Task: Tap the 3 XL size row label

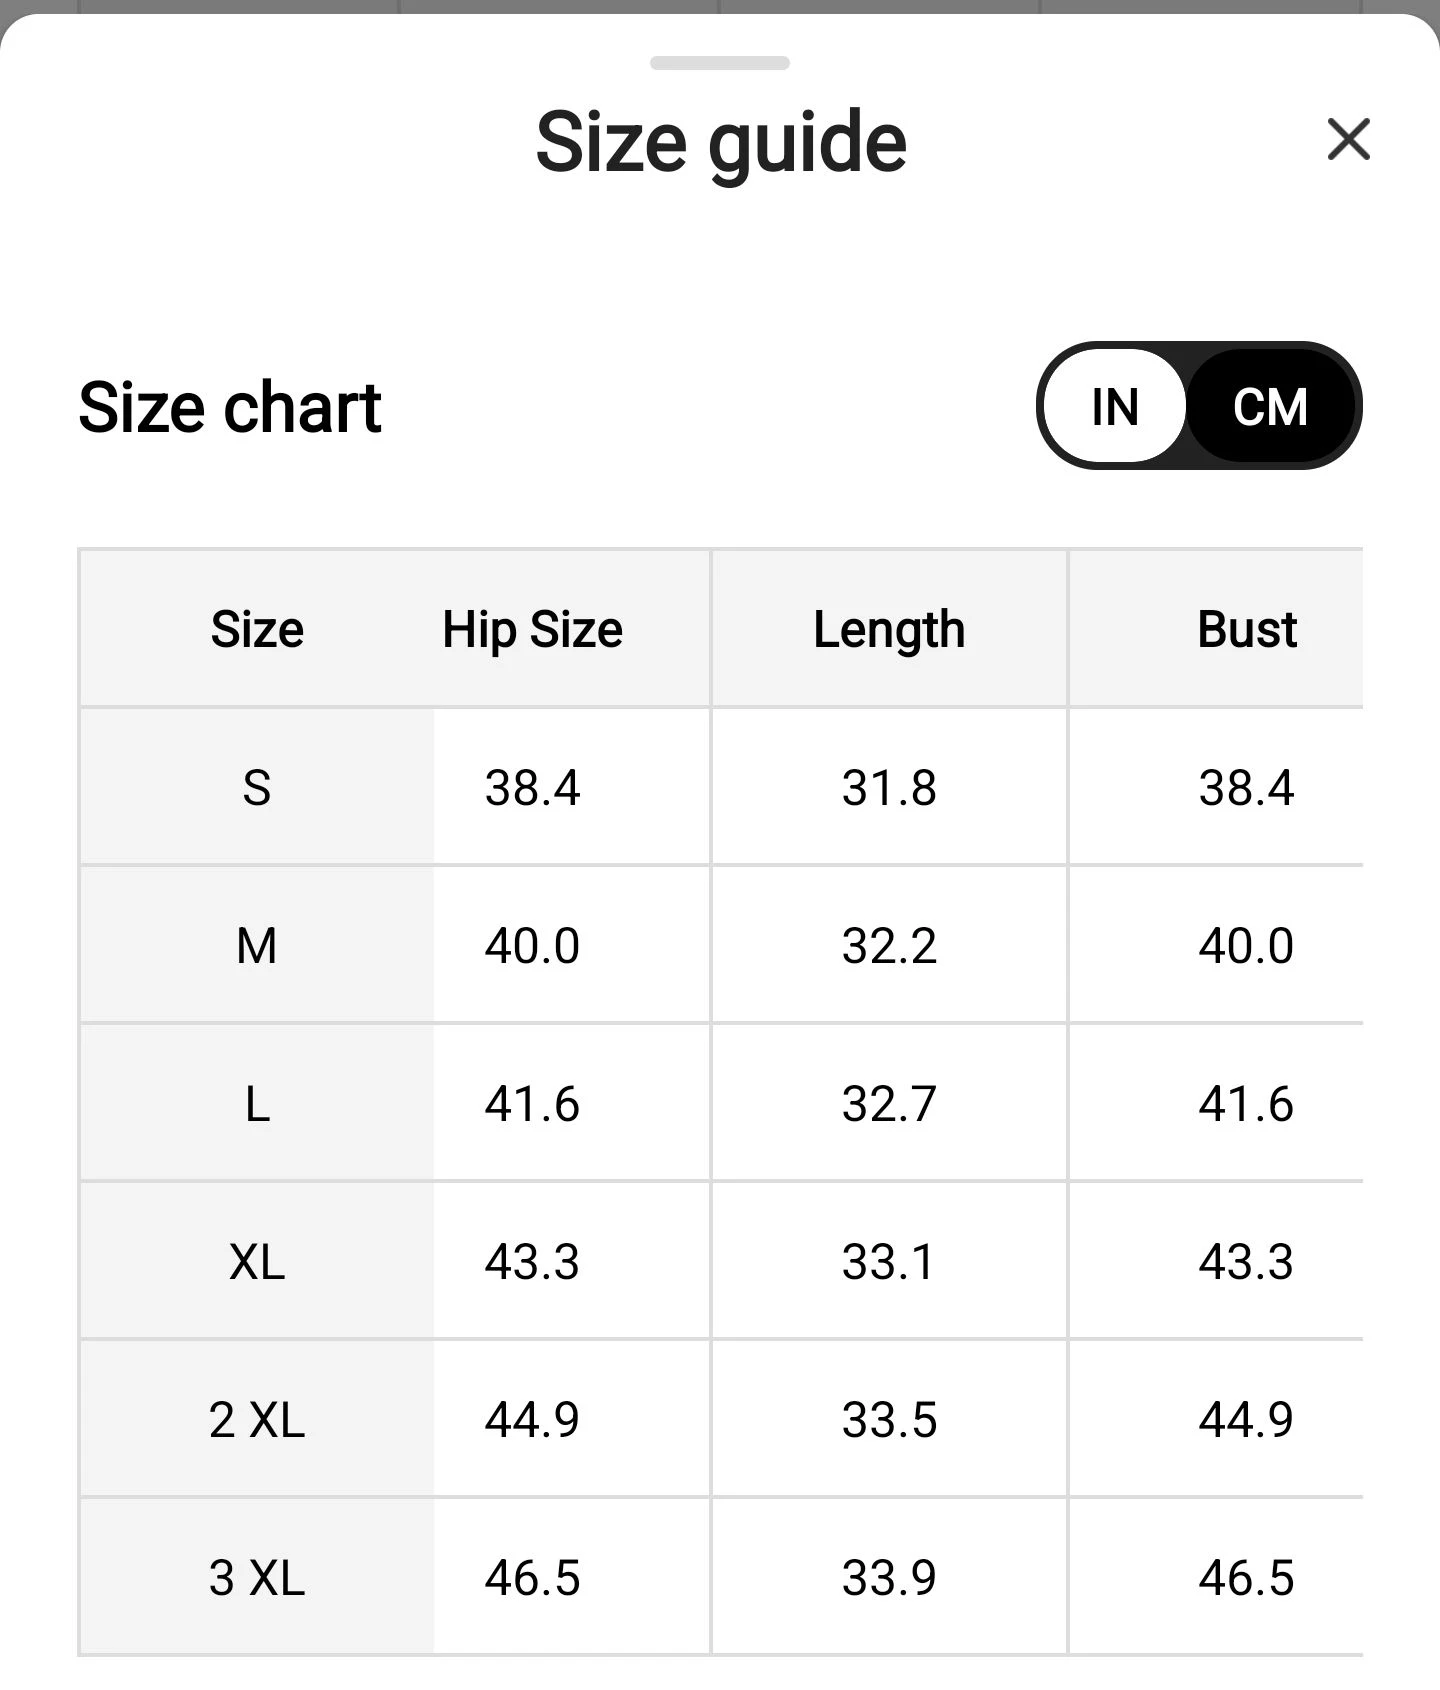Action: (257, 1577)
